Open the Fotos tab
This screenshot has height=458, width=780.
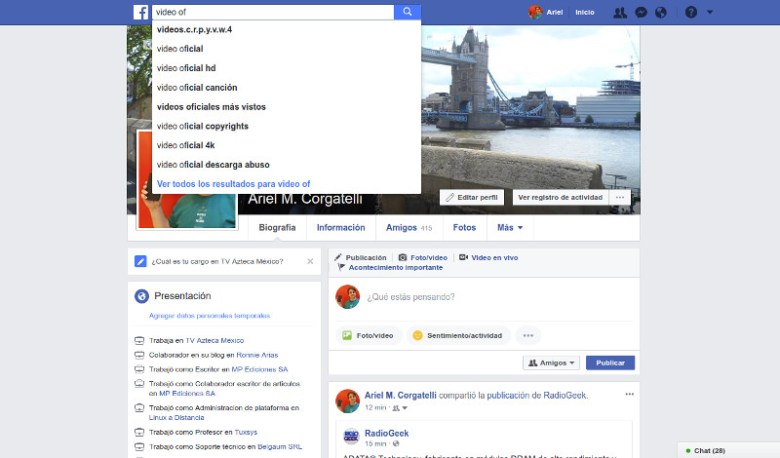click(x=464, y=228)
